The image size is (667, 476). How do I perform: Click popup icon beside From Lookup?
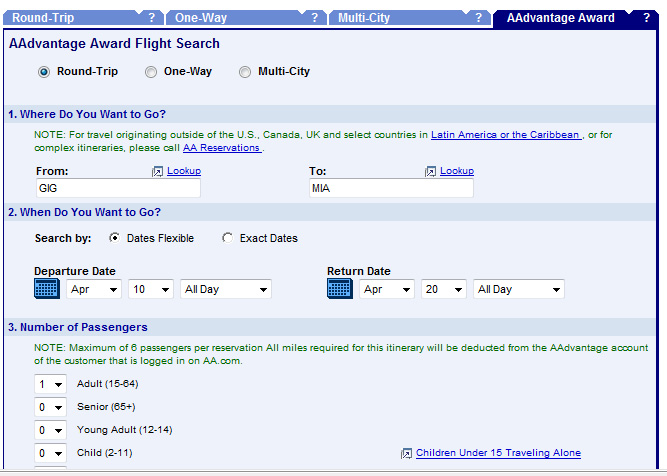[x=157, y=171]
